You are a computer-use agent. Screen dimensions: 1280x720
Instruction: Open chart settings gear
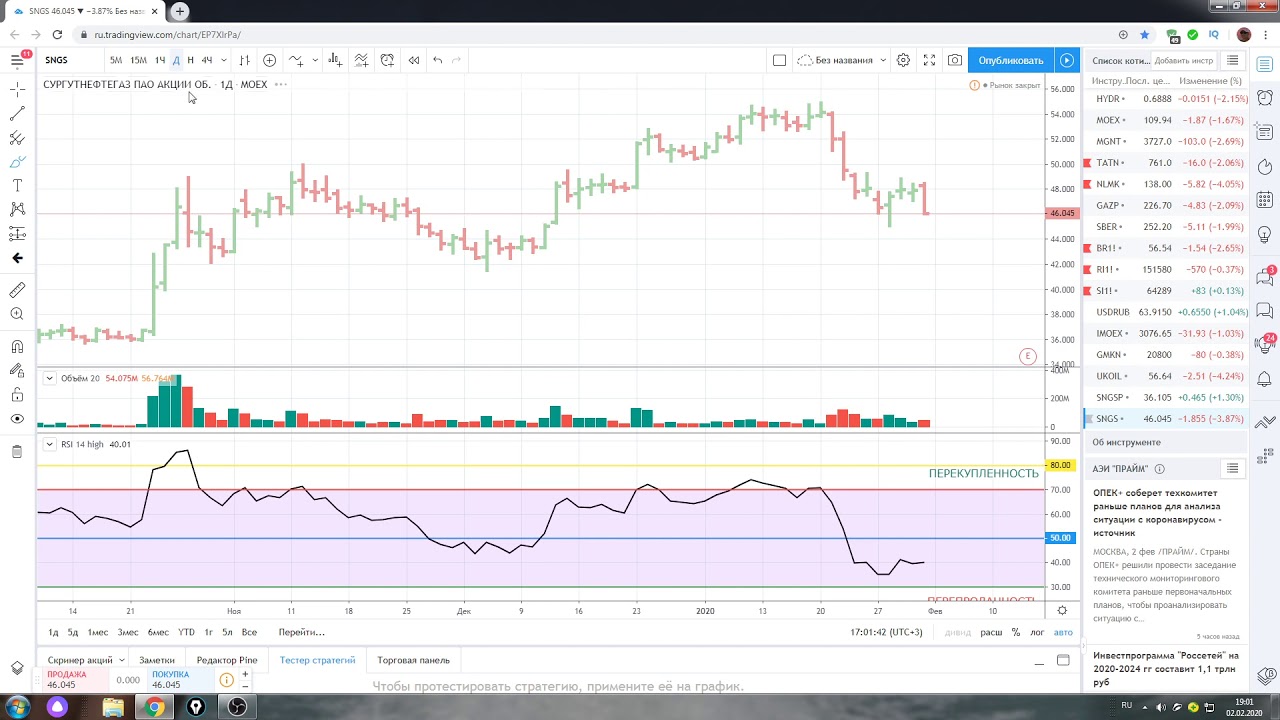[903, 60]
